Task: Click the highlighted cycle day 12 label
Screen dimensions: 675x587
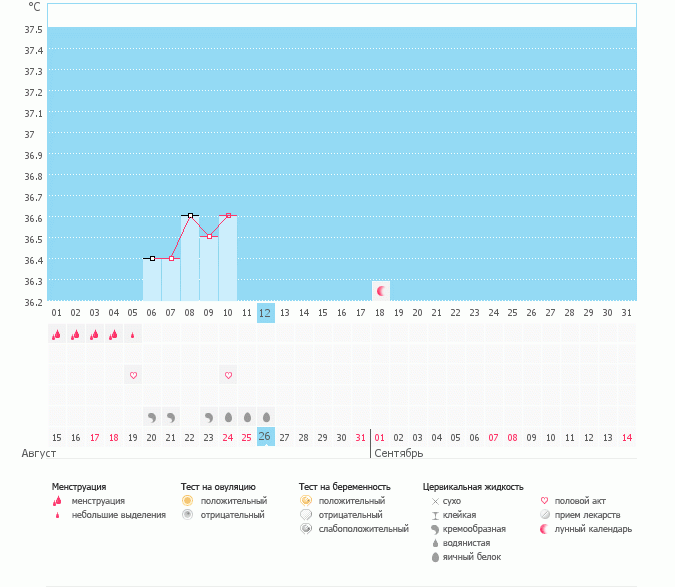Action: coord(265,312)
